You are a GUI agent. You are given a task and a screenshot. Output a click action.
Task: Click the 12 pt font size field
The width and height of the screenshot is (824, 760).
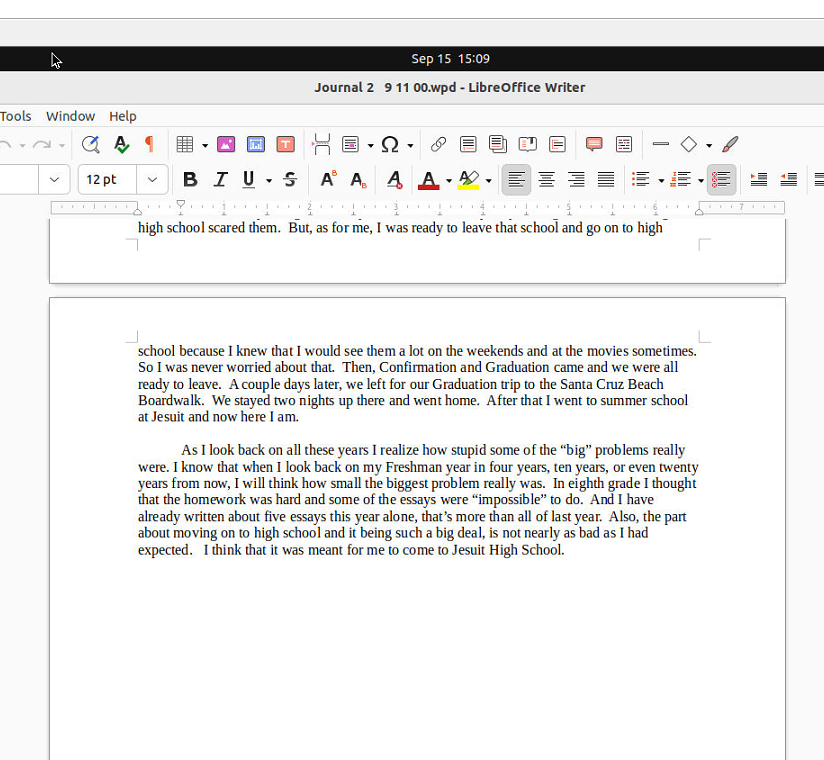107,180
